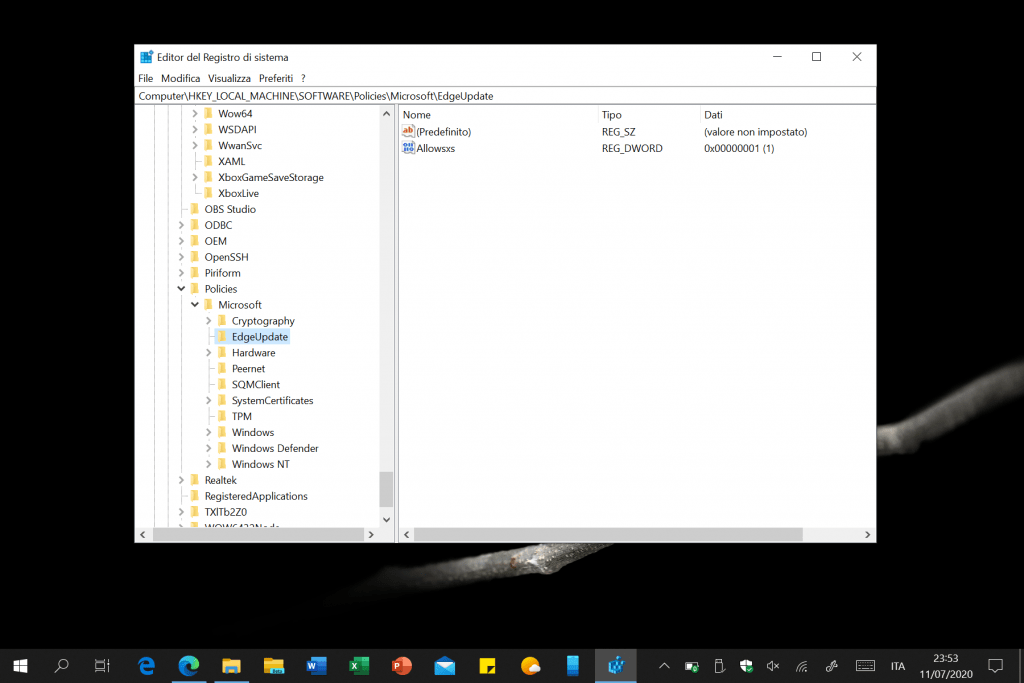Collapse the Policies tree node
This screenshot has height=683, width=1024.
point(181,289)
